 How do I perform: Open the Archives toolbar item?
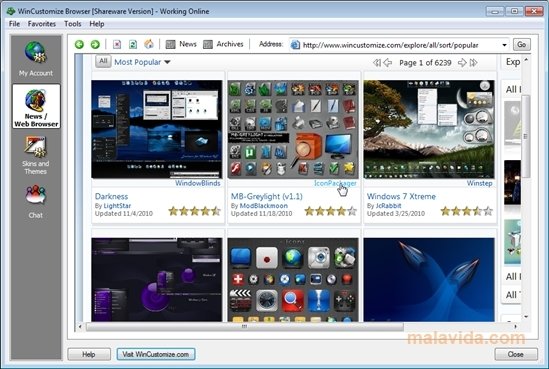(x=223, y=44)
